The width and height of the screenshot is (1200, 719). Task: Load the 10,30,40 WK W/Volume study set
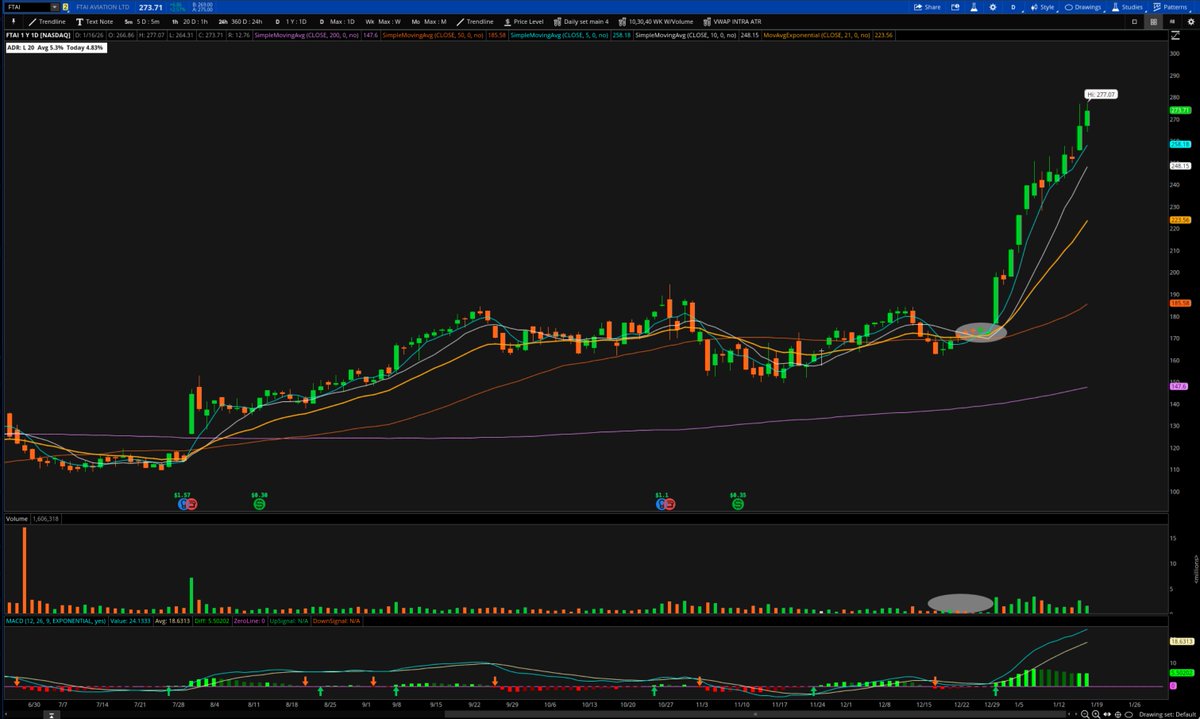[656, 21]
